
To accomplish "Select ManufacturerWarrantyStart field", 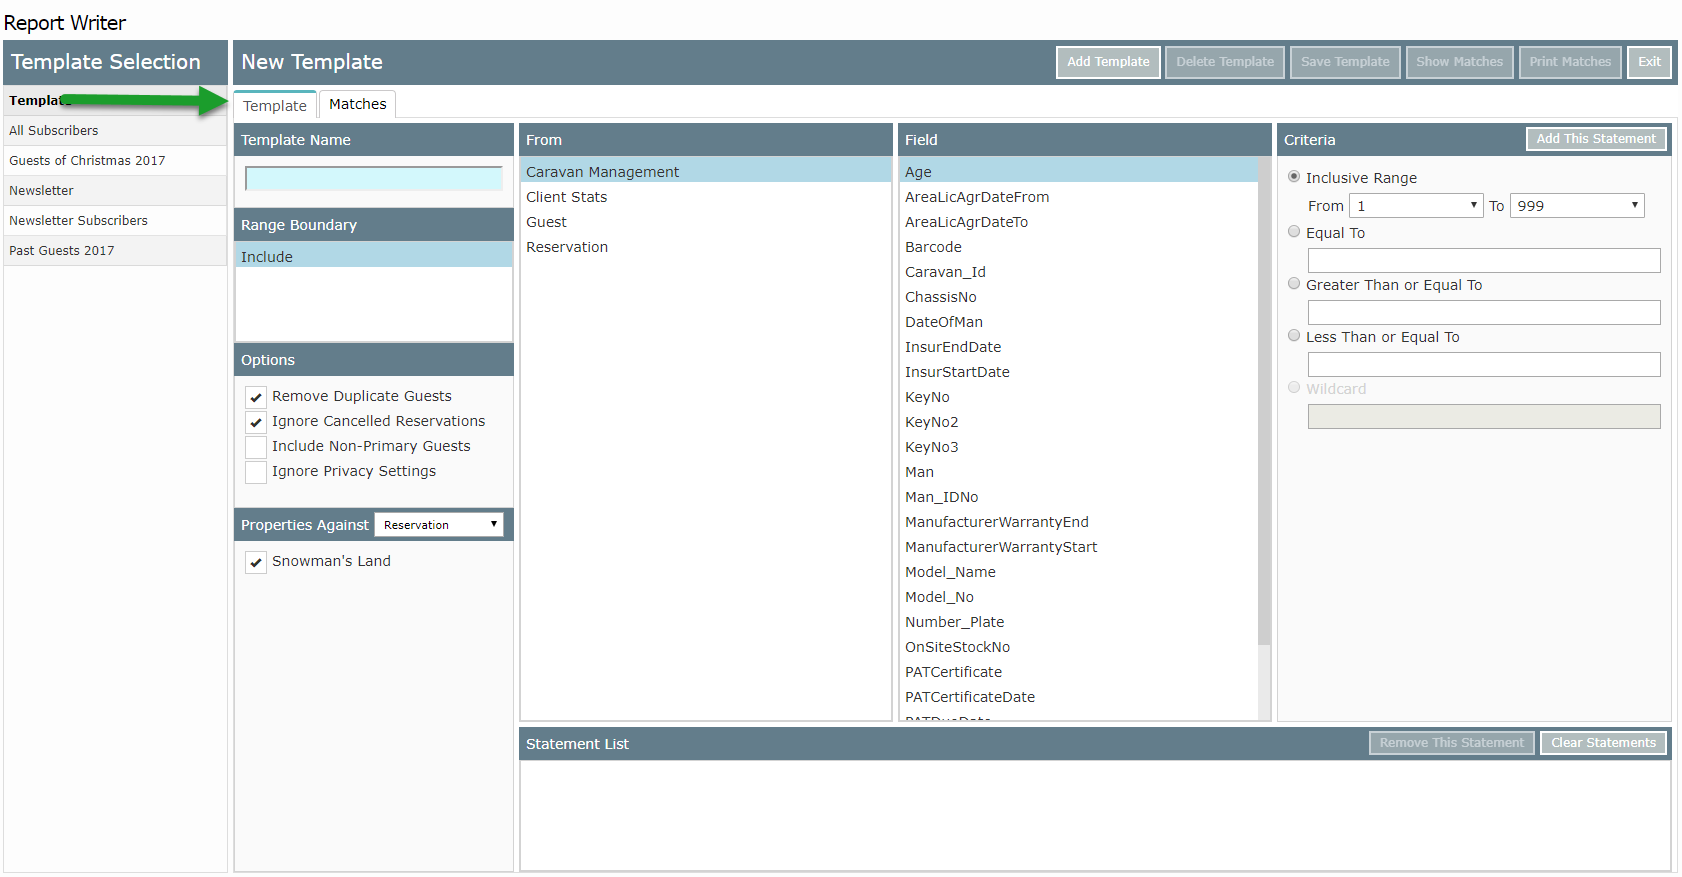I will [x=1078, y=547].
